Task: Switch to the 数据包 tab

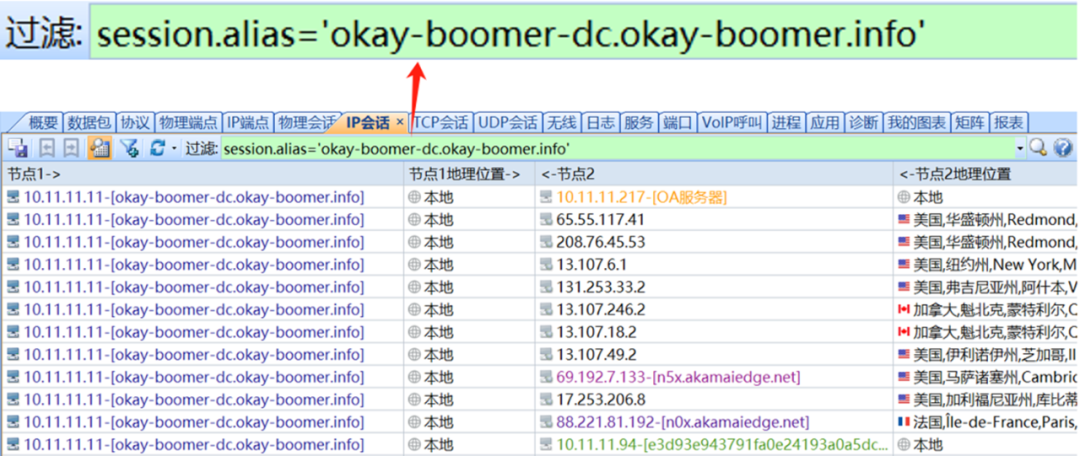Action: pos(89,123)
